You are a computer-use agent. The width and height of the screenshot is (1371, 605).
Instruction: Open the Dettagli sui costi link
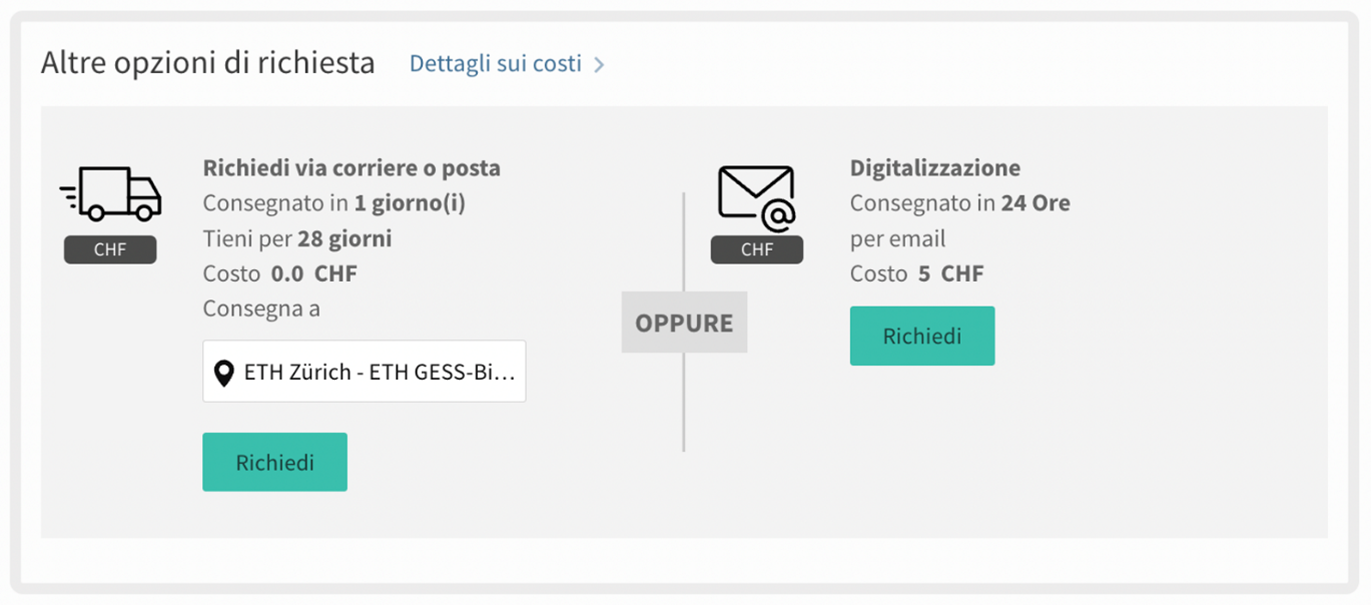coord(495,64)
